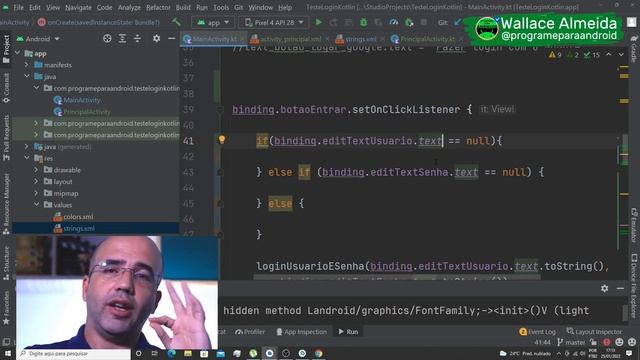Open the Tools menu

(x=221, y=7)
